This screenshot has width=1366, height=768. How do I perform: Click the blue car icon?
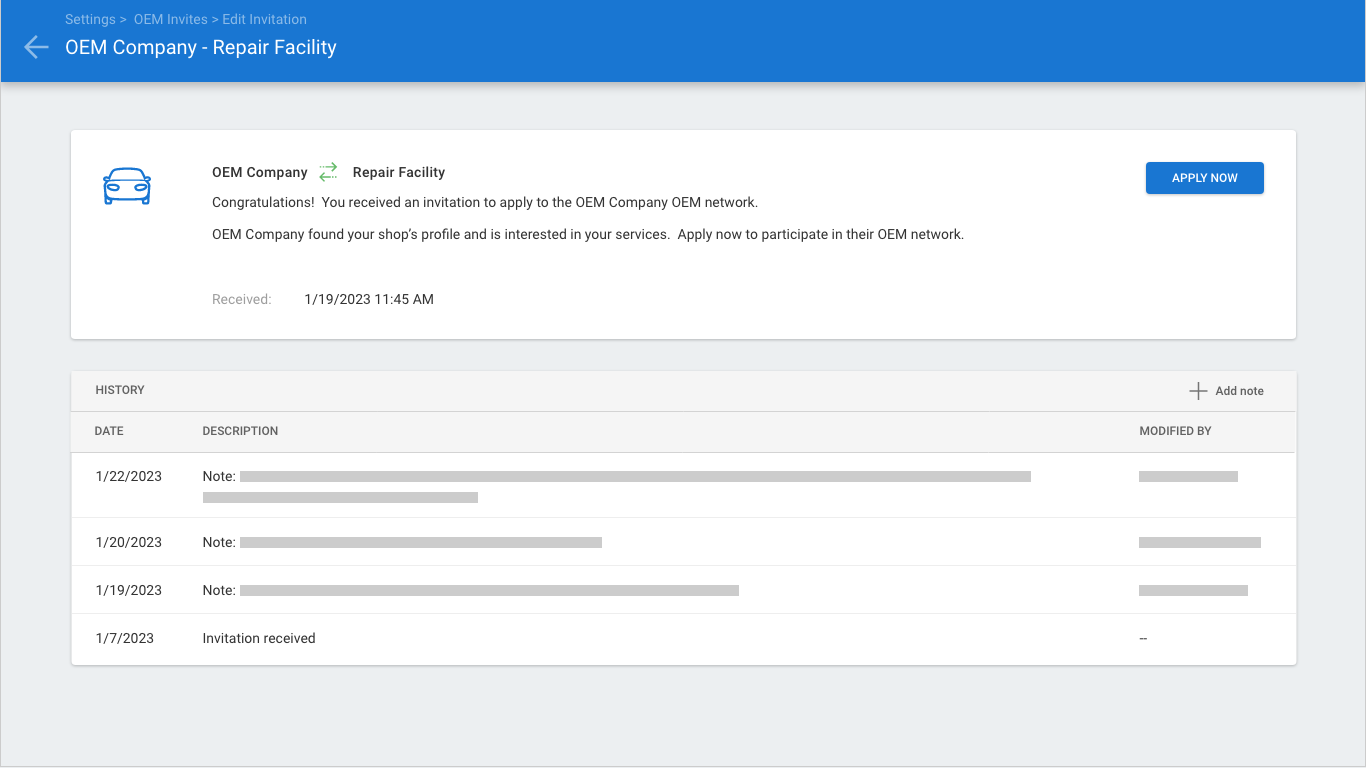[127, 186]
